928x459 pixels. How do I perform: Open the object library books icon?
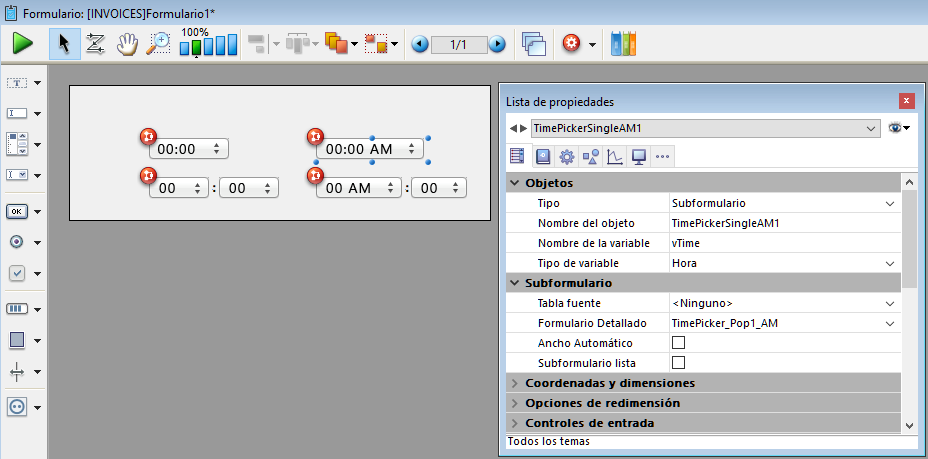coord(623,44)
